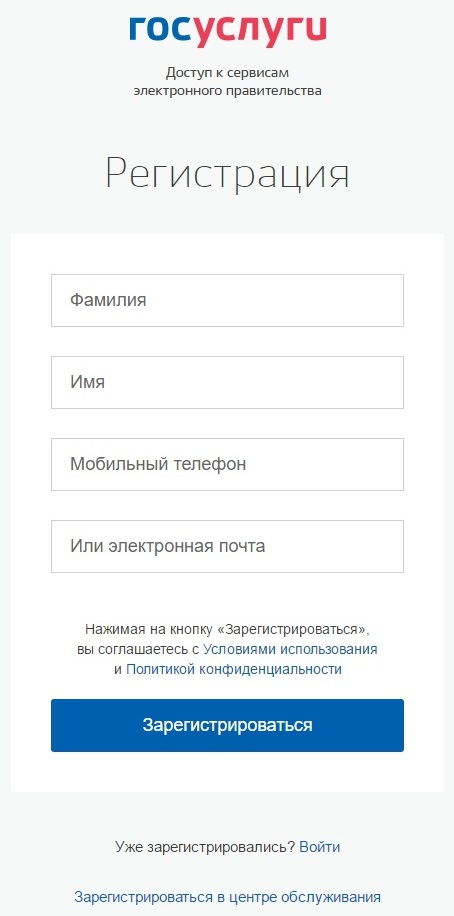Screen dimensions: 454x916
Task: Focus the Имя input field
Action: 227,382
